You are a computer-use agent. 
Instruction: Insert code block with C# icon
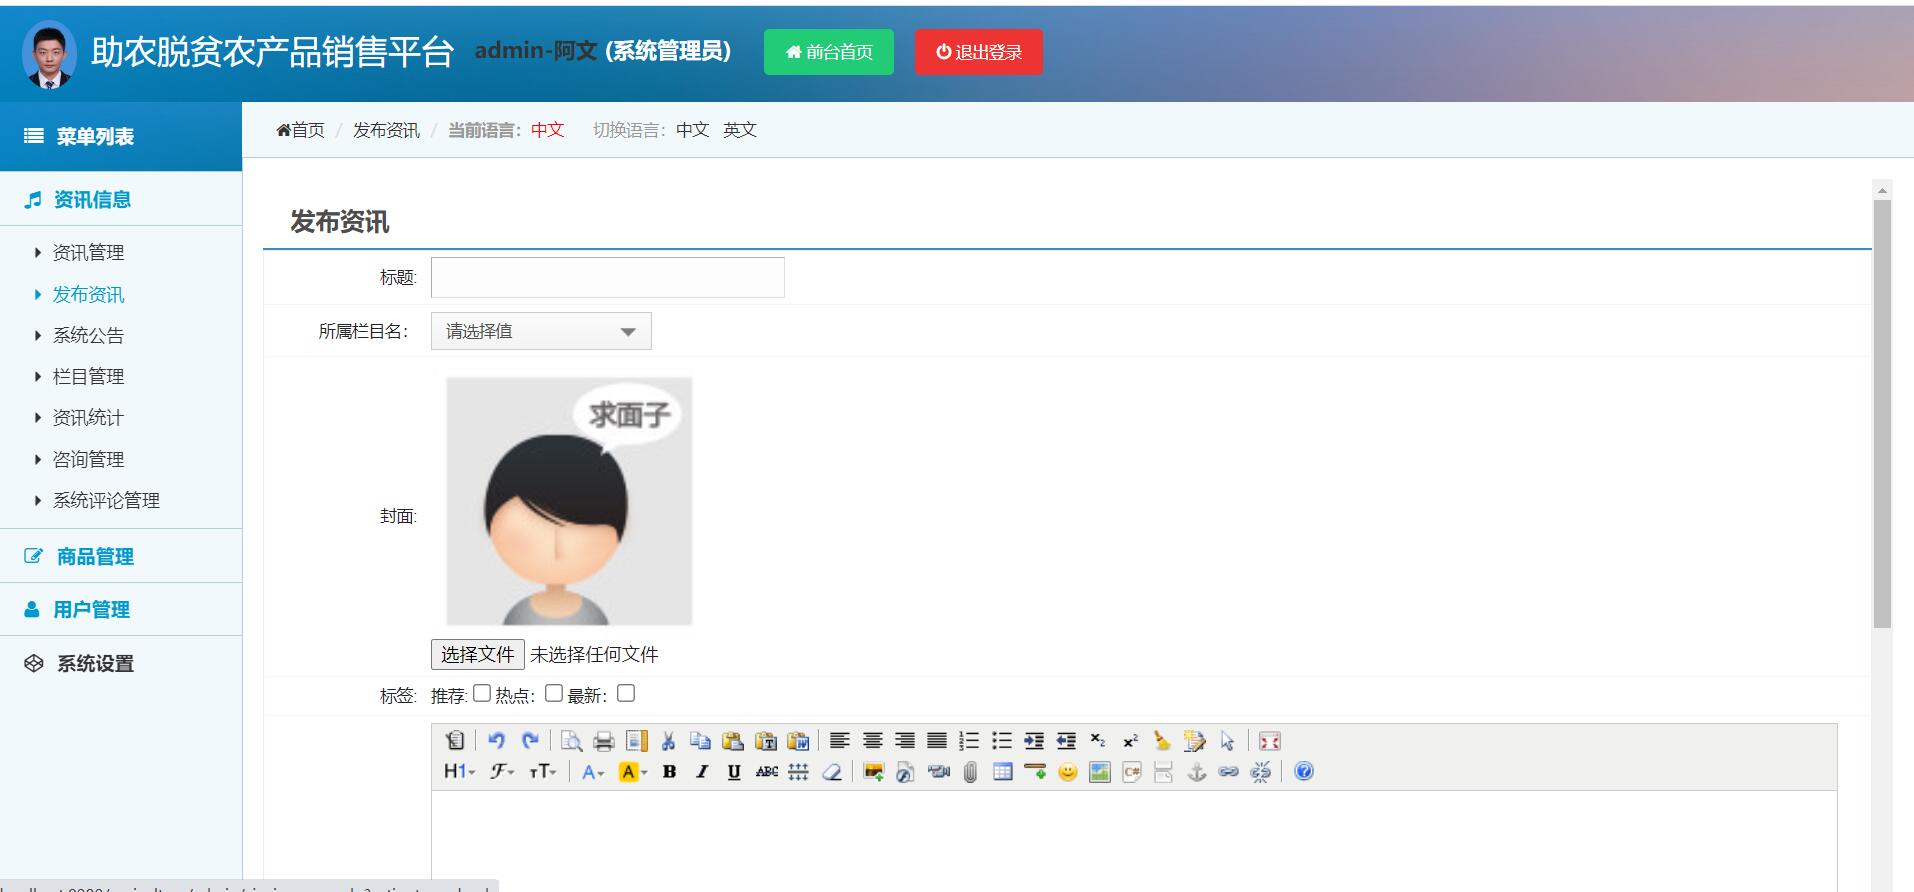(x=1132, y=772)
